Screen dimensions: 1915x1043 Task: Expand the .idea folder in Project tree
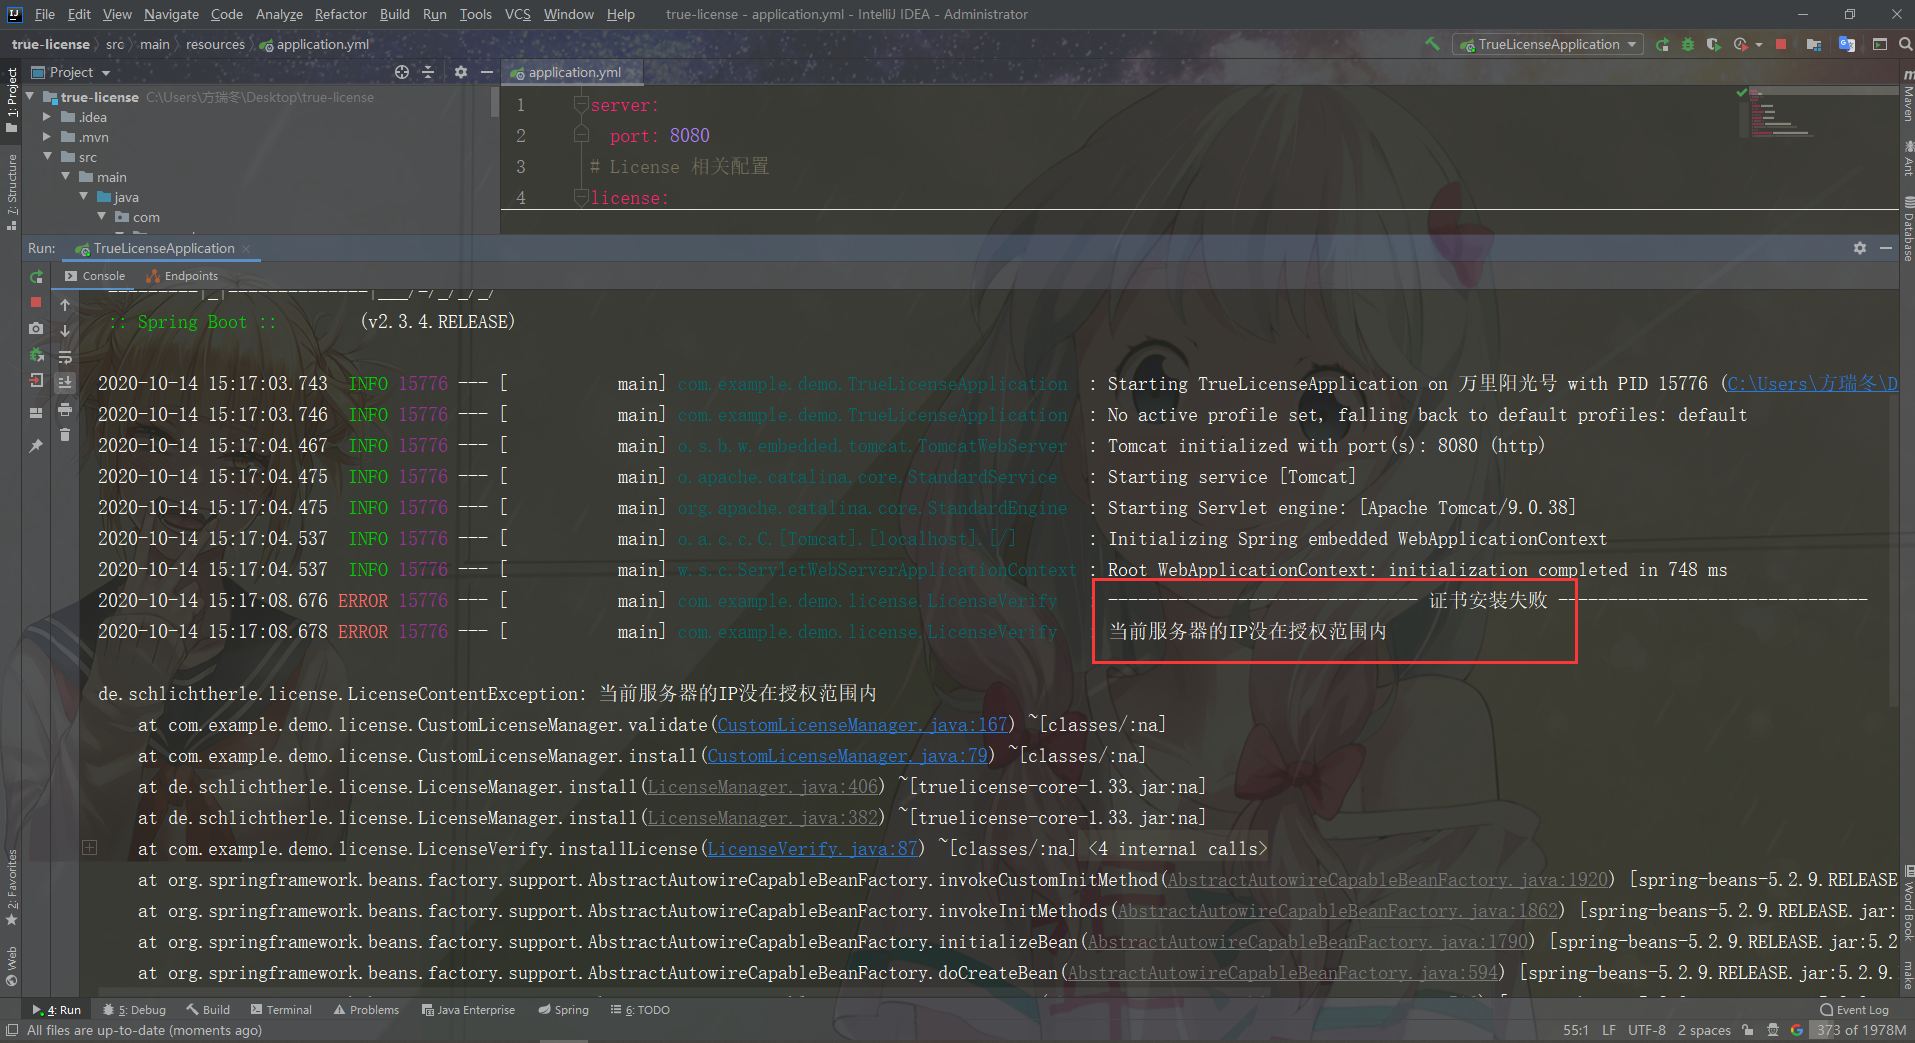click(46, 117)
